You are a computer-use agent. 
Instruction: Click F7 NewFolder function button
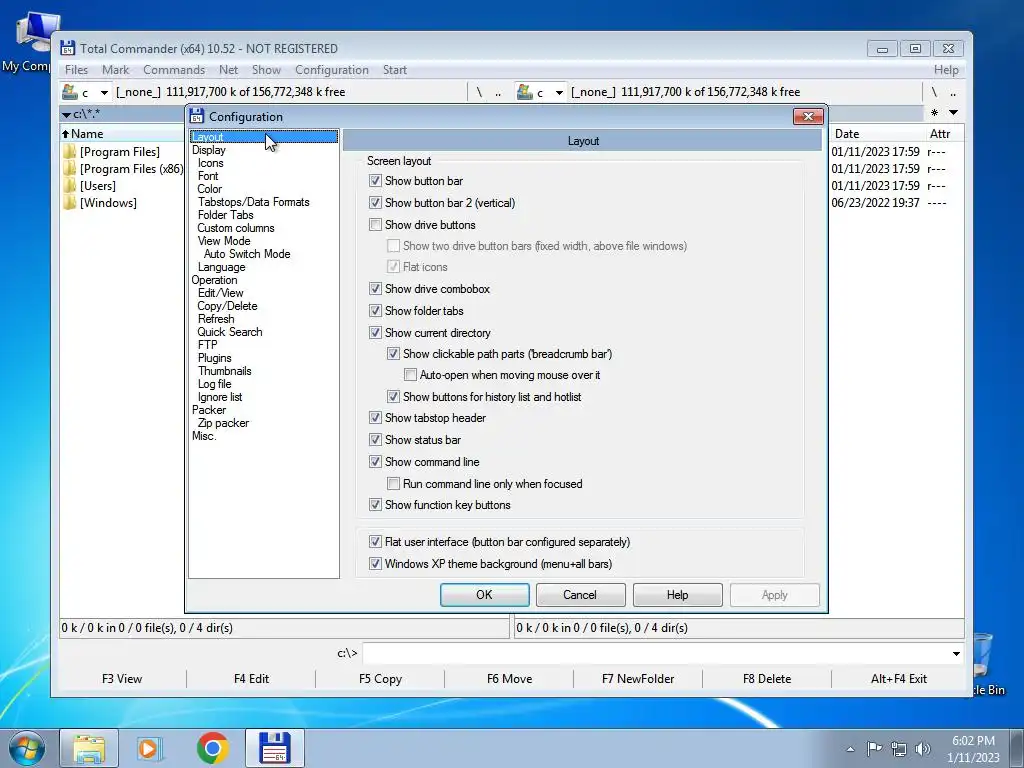pyautogui.click(x=638, y=679)
